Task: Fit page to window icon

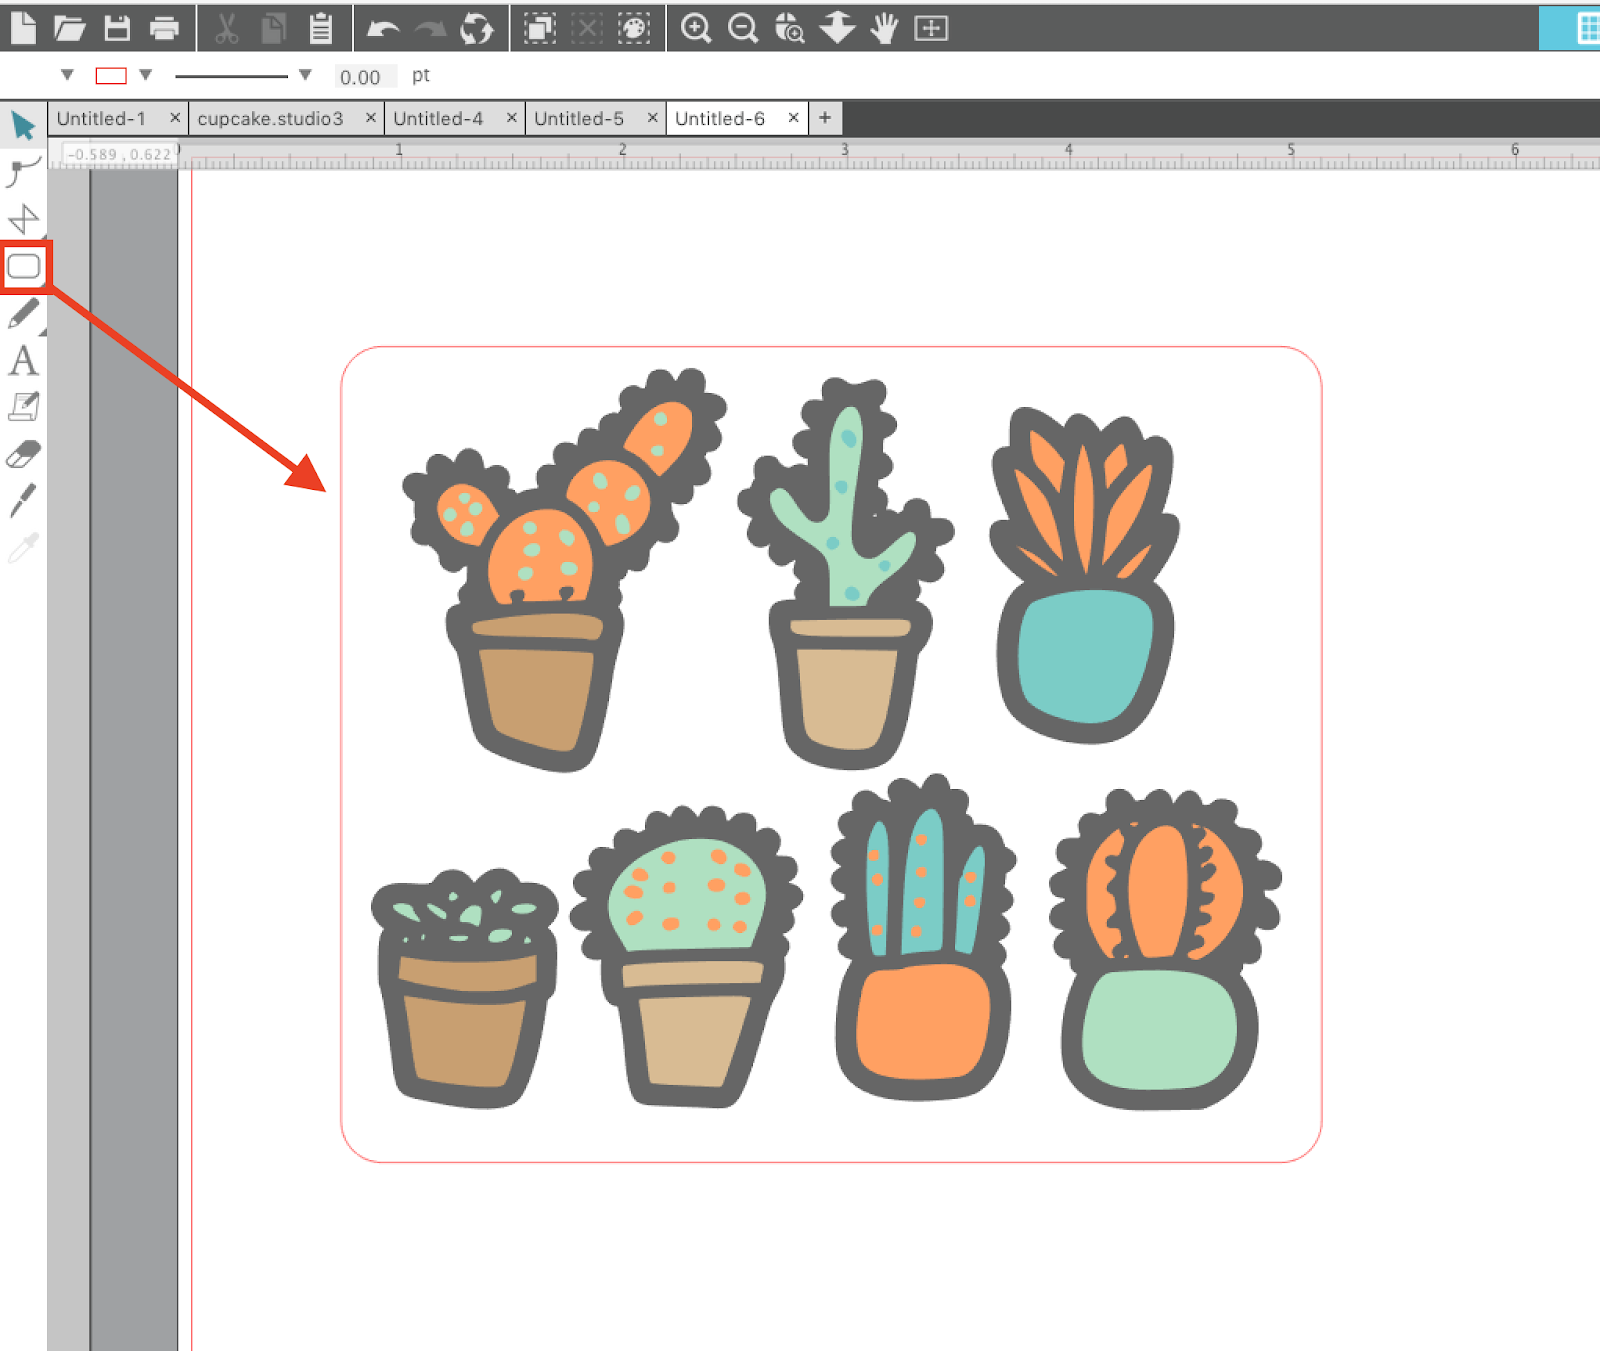Action: tap(931, 28)
